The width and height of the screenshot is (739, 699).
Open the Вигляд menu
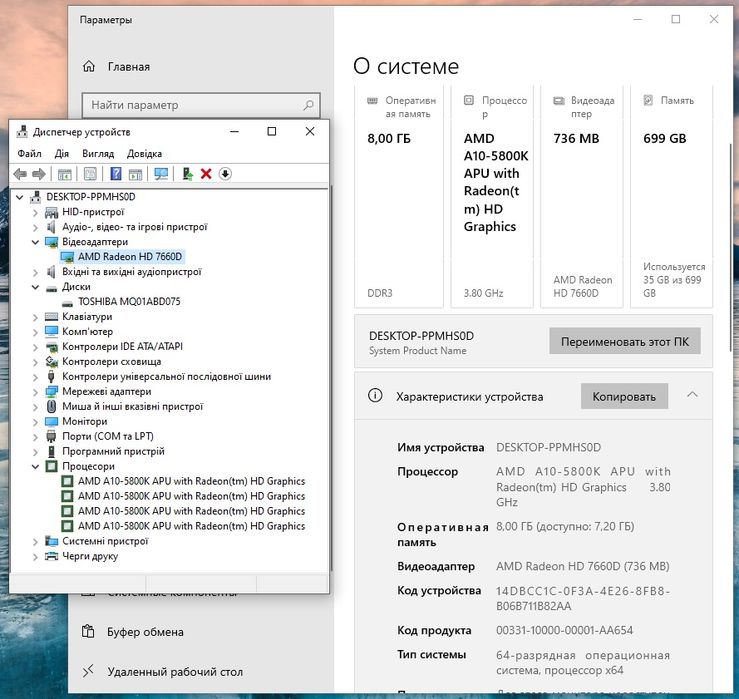(98, 154)
